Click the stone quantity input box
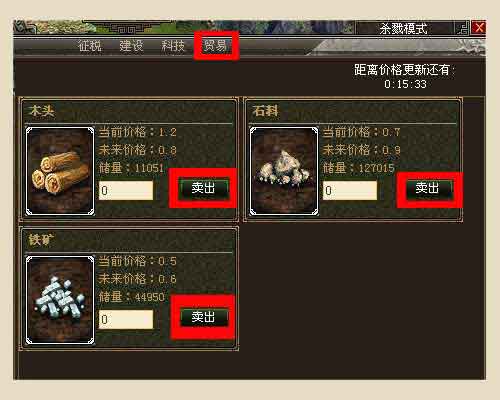Image resolution: width=500 pixels, height=400 pixels. pyautogui.click(x=350, y=190)
